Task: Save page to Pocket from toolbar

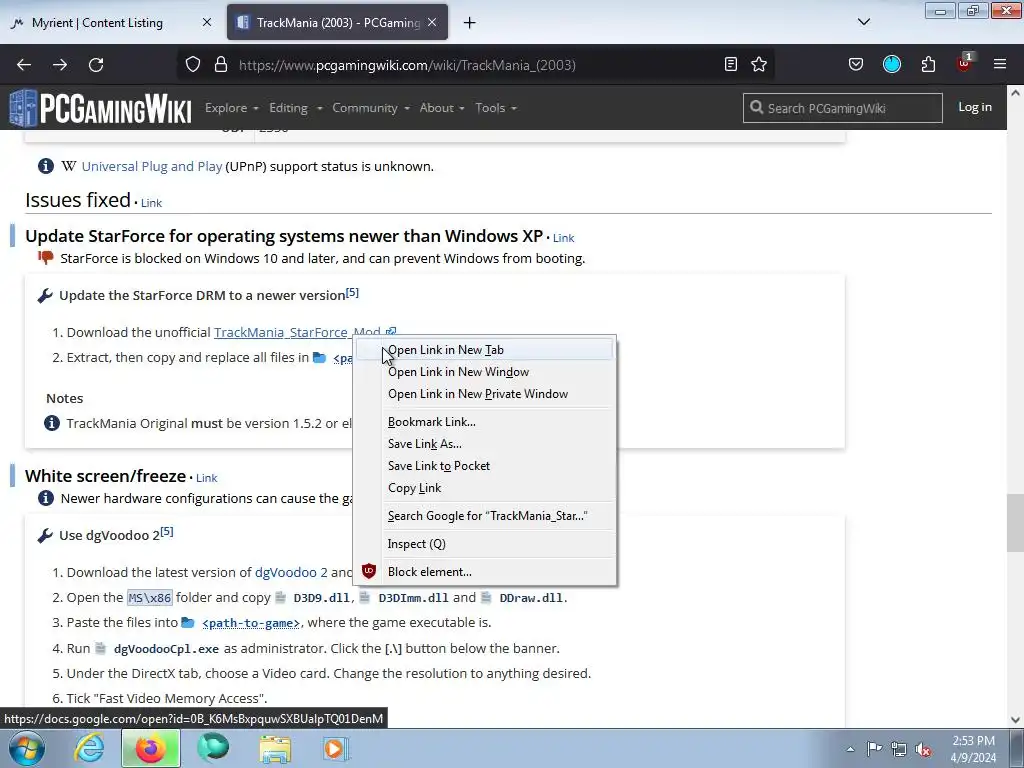Action: tap(856, 65)
